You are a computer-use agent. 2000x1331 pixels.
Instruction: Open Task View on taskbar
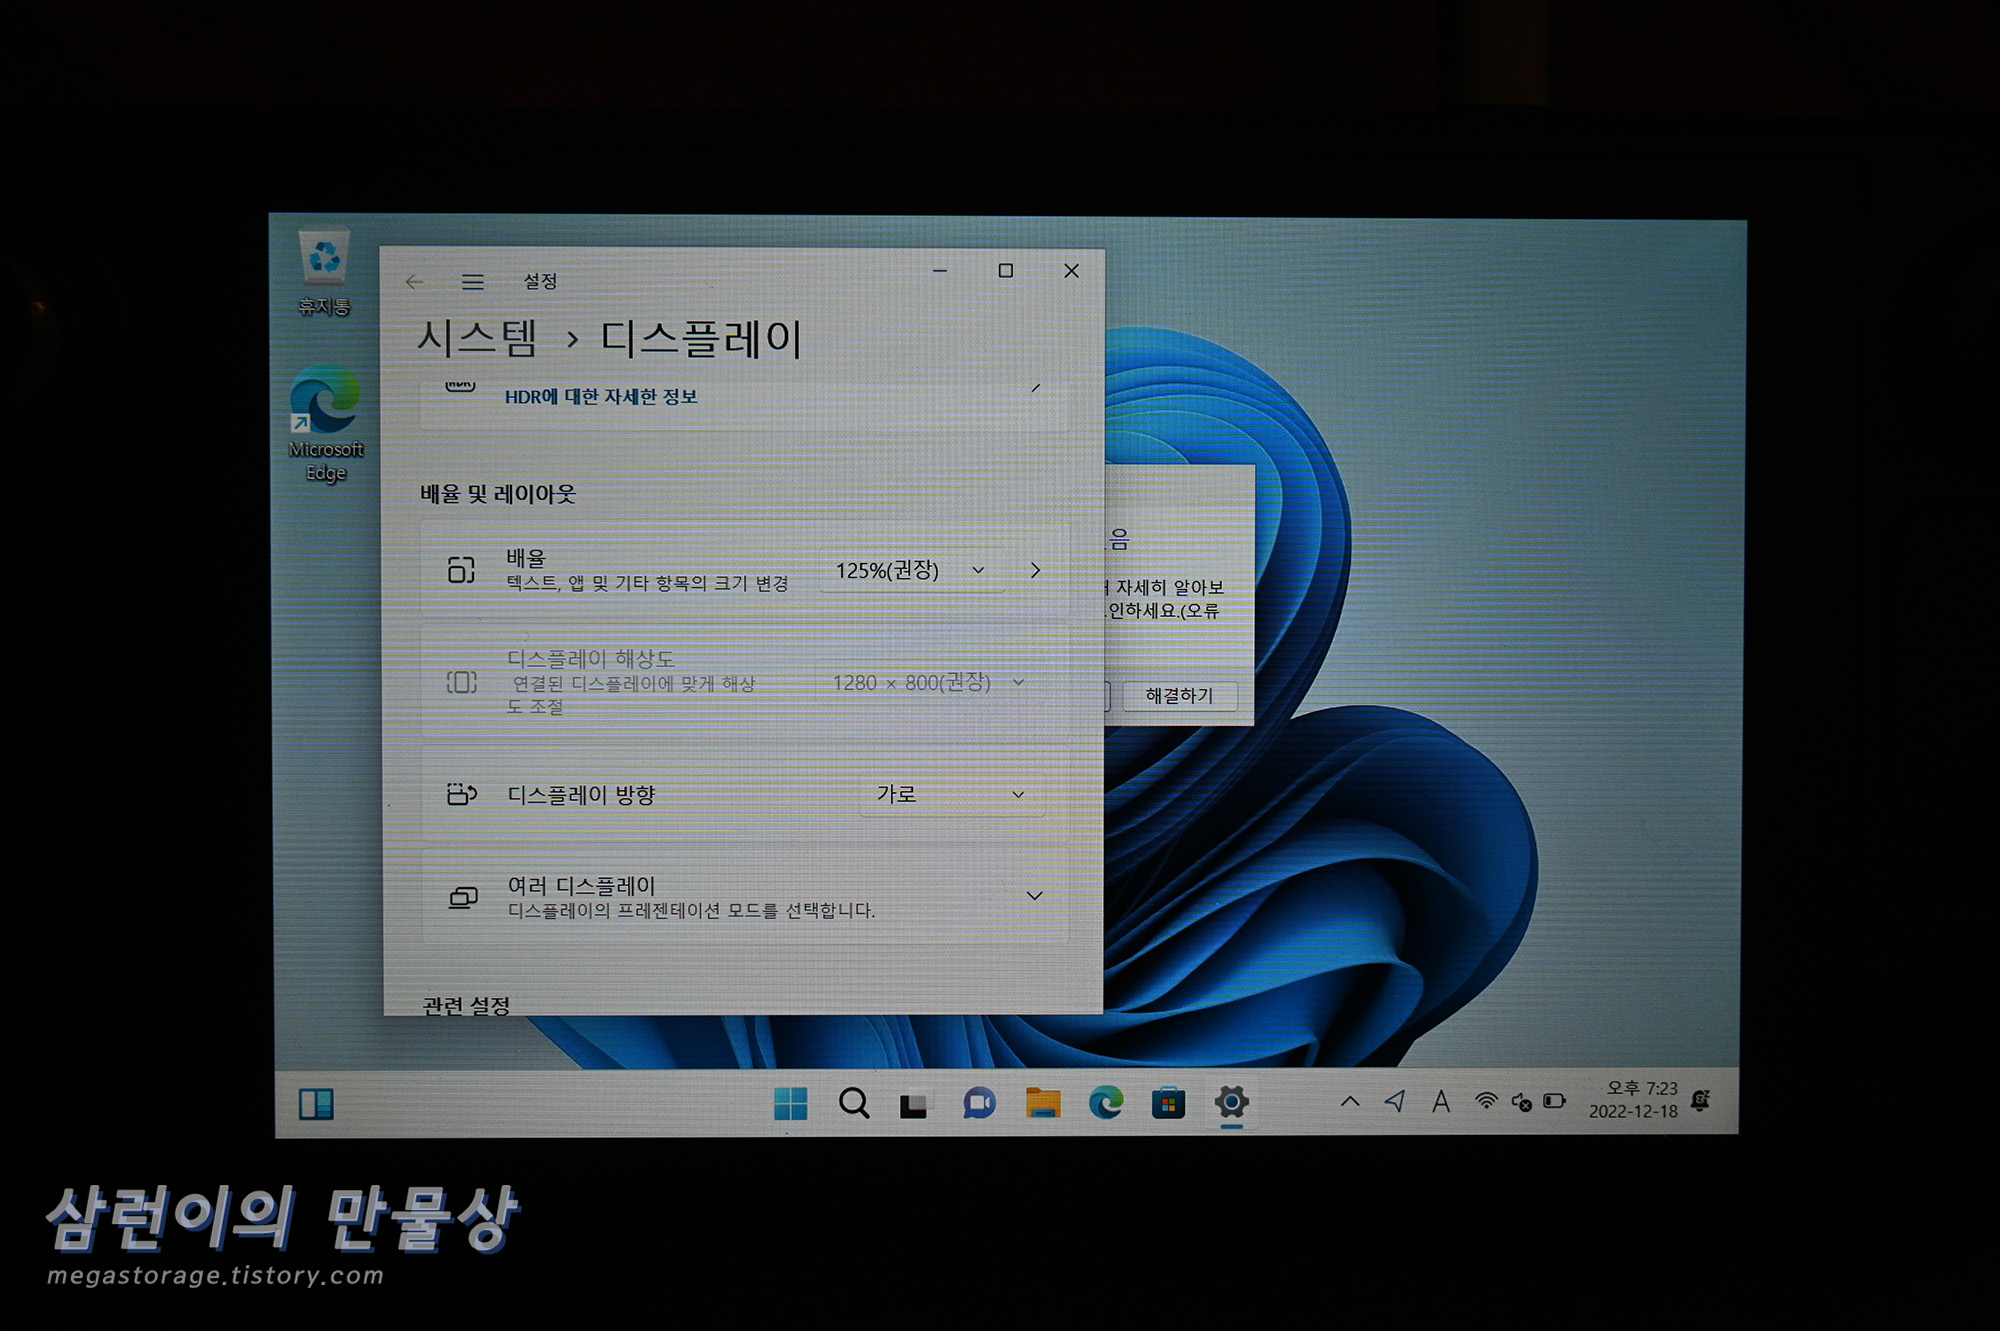(915, 1105)
